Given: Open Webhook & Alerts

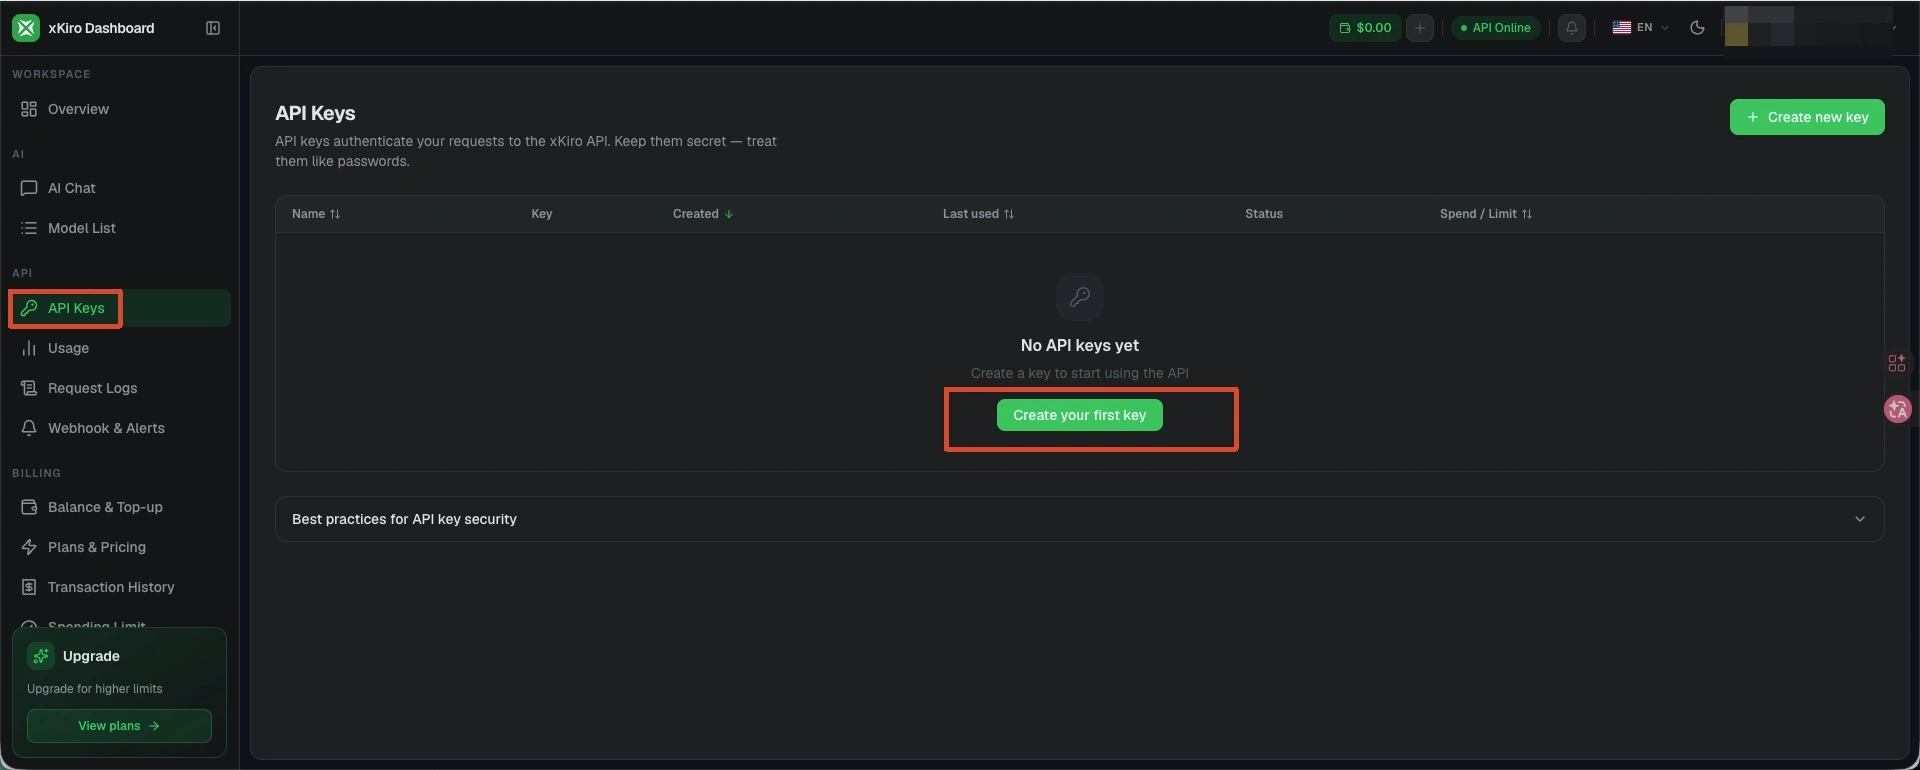Looking at the screenshot, I should click(x=119, y=428).
